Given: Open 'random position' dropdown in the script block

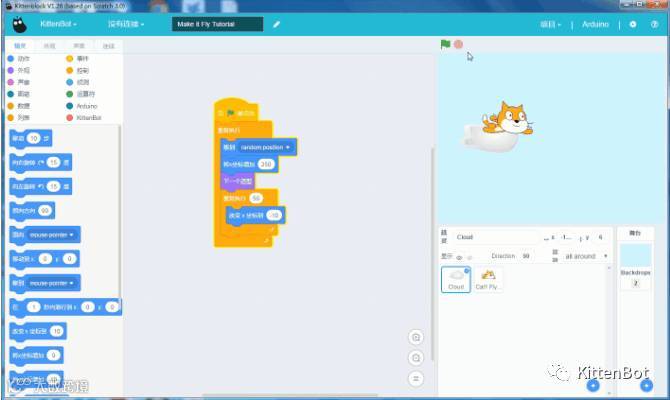Looking at the screenshot, I should coord(265,147).
